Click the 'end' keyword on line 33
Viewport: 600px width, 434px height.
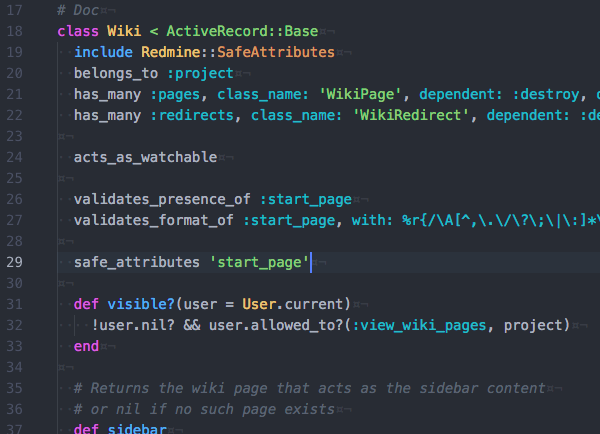click(86, 347)
